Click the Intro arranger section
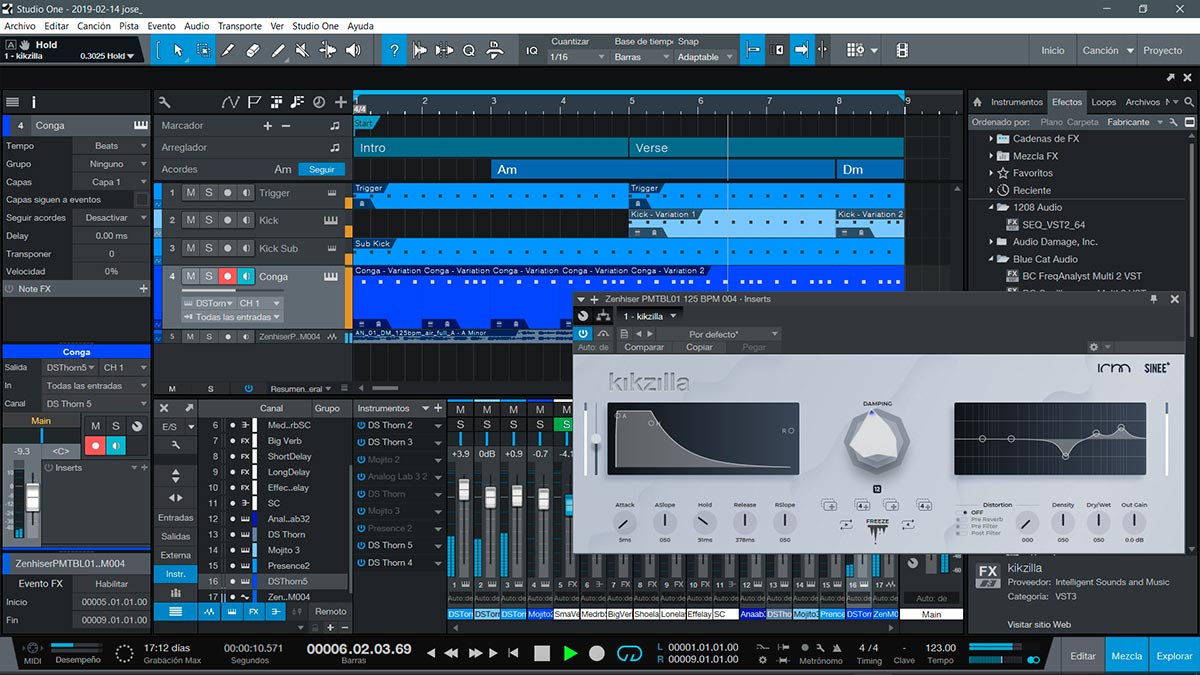This screenshot has width=1200, height=675. 491,148
